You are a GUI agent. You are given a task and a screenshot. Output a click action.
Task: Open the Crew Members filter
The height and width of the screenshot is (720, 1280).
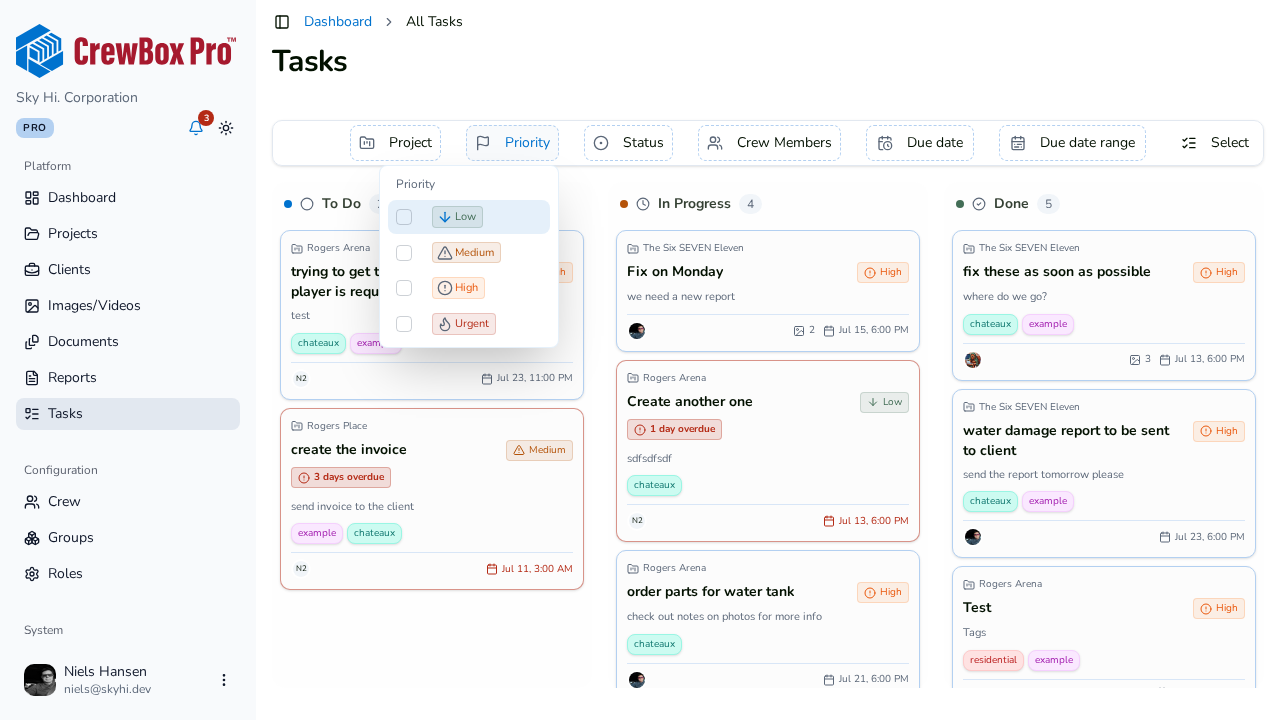pos(769,143)
